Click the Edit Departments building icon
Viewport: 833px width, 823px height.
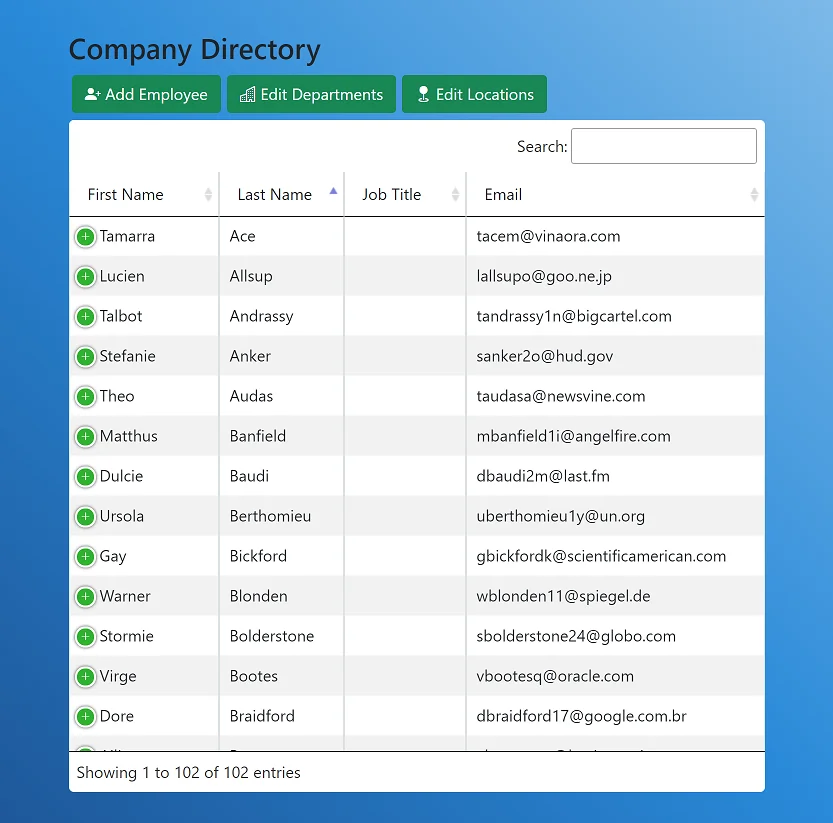(x=247, y=95)
